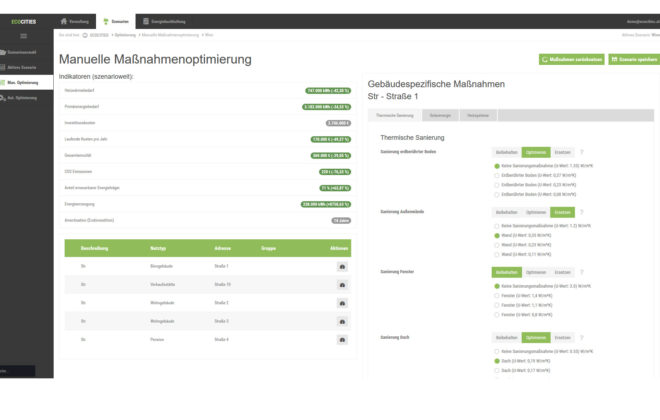The height and width of the screenshot is (420, 660).
Task: Switch to the Heizsysteme tab
Action: pos(478,115)
